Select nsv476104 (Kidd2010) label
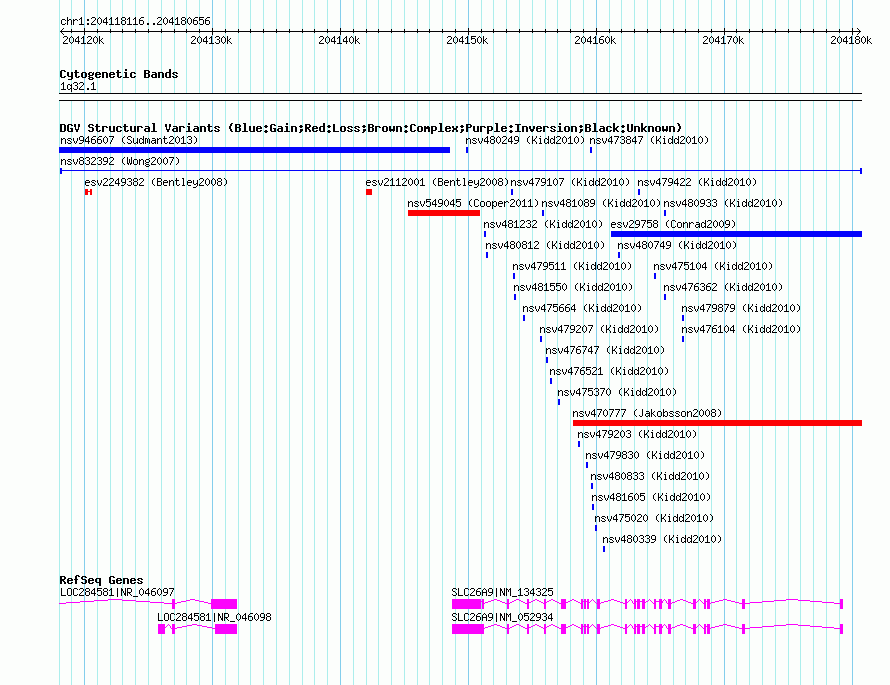Image resolution: width=890 pixels, height=685 pixels. point(741,329)
